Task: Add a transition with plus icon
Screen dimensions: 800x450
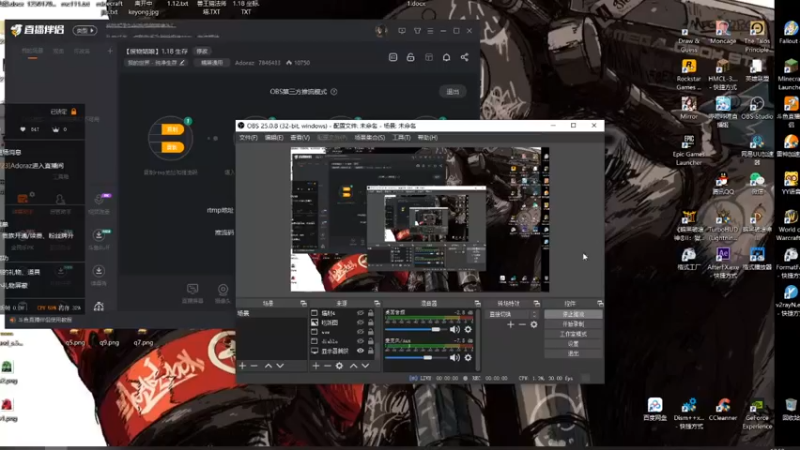Action: (510, 324)
